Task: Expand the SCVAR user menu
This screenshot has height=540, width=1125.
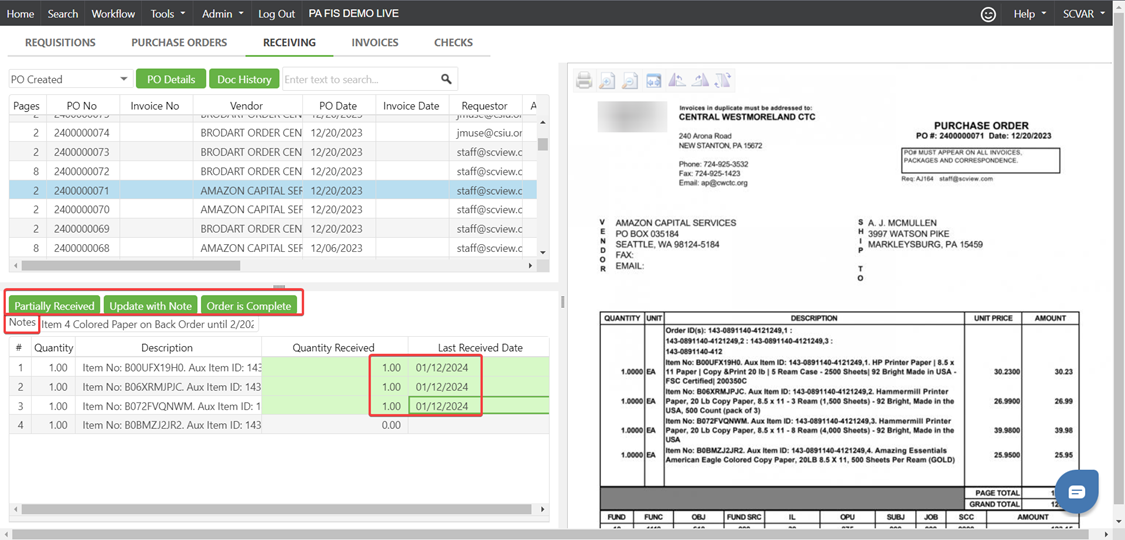Action: [1084, 14]
